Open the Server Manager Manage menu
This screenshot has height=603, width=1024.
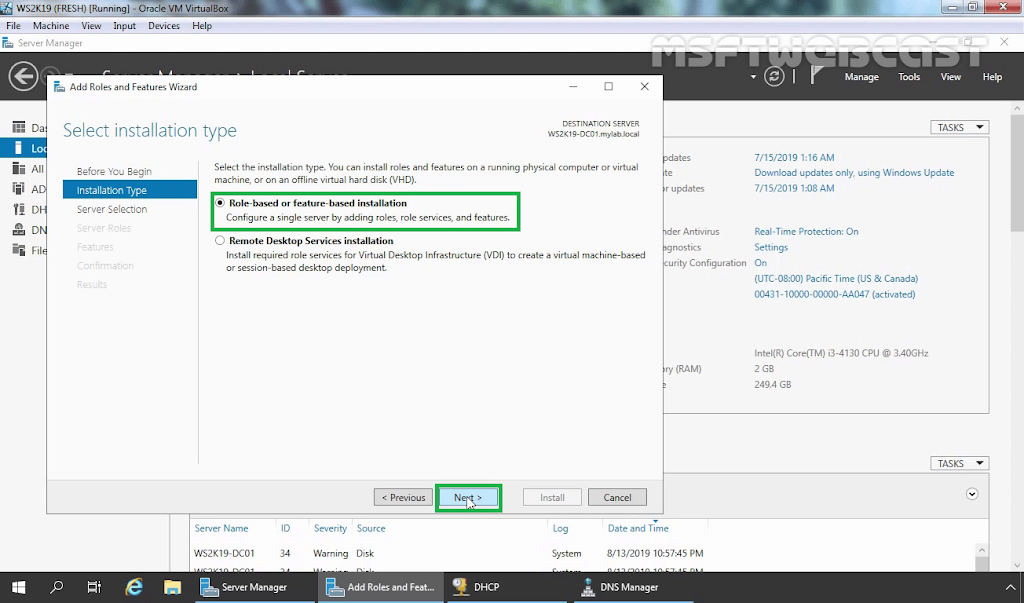coord(861,76)
